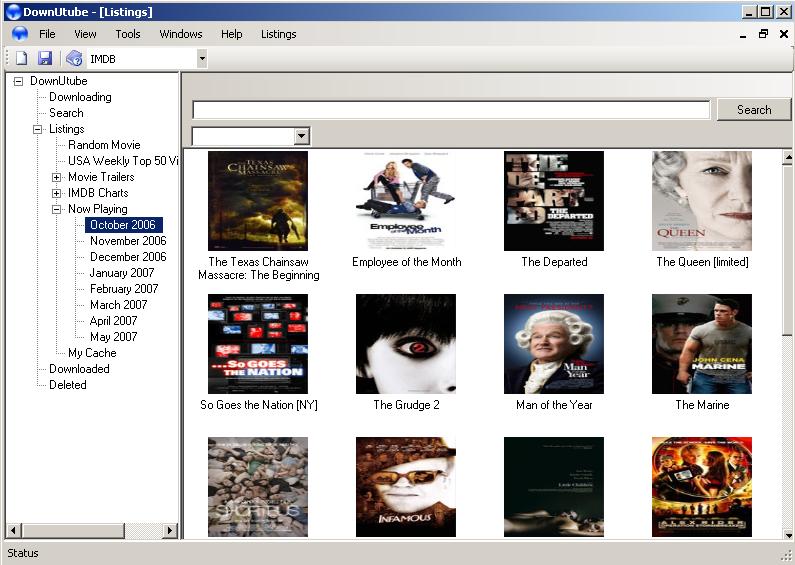
Task: Click Man of the Year poster
Action: (x=554, y=344)
